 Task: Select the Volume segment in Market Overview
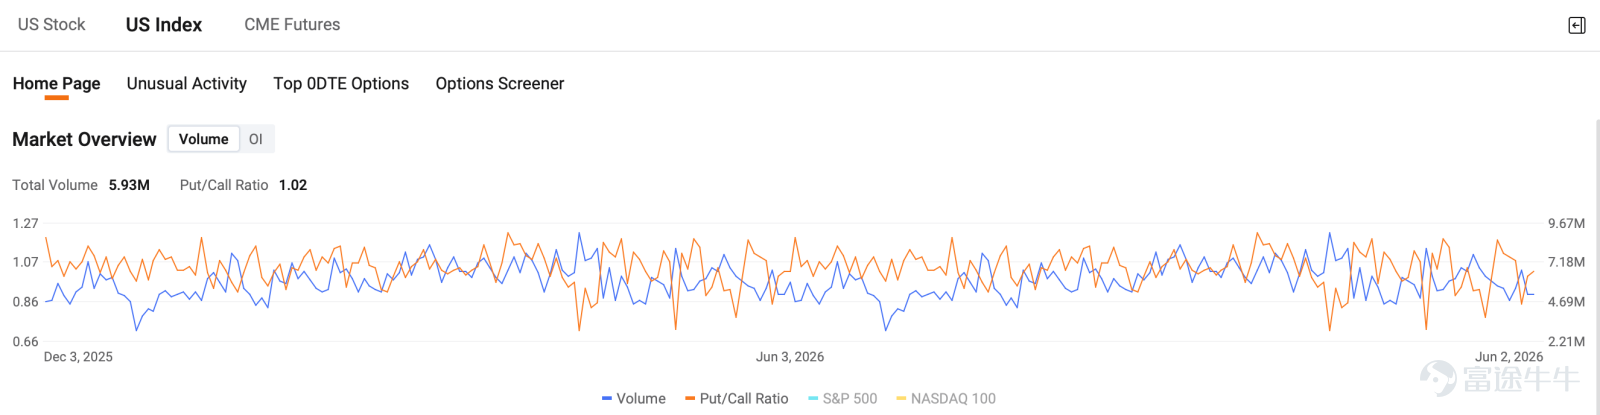(x=204, y=139)
